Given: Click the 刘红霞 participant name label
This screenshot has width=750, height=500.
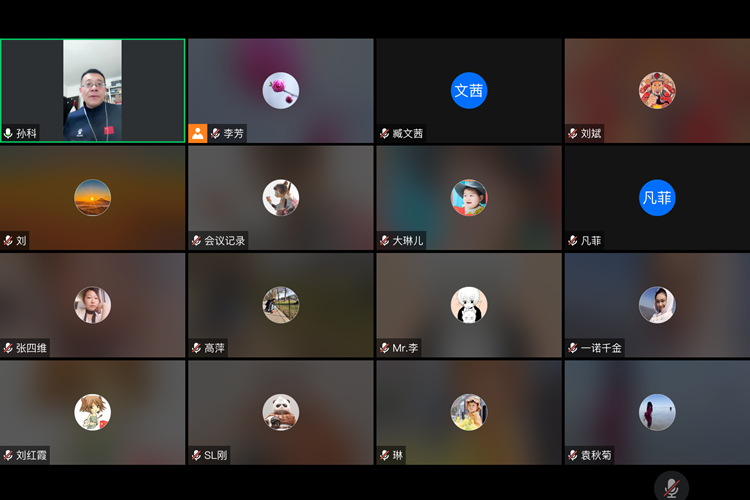Looking at the screenshot, I should pos(31,455).
